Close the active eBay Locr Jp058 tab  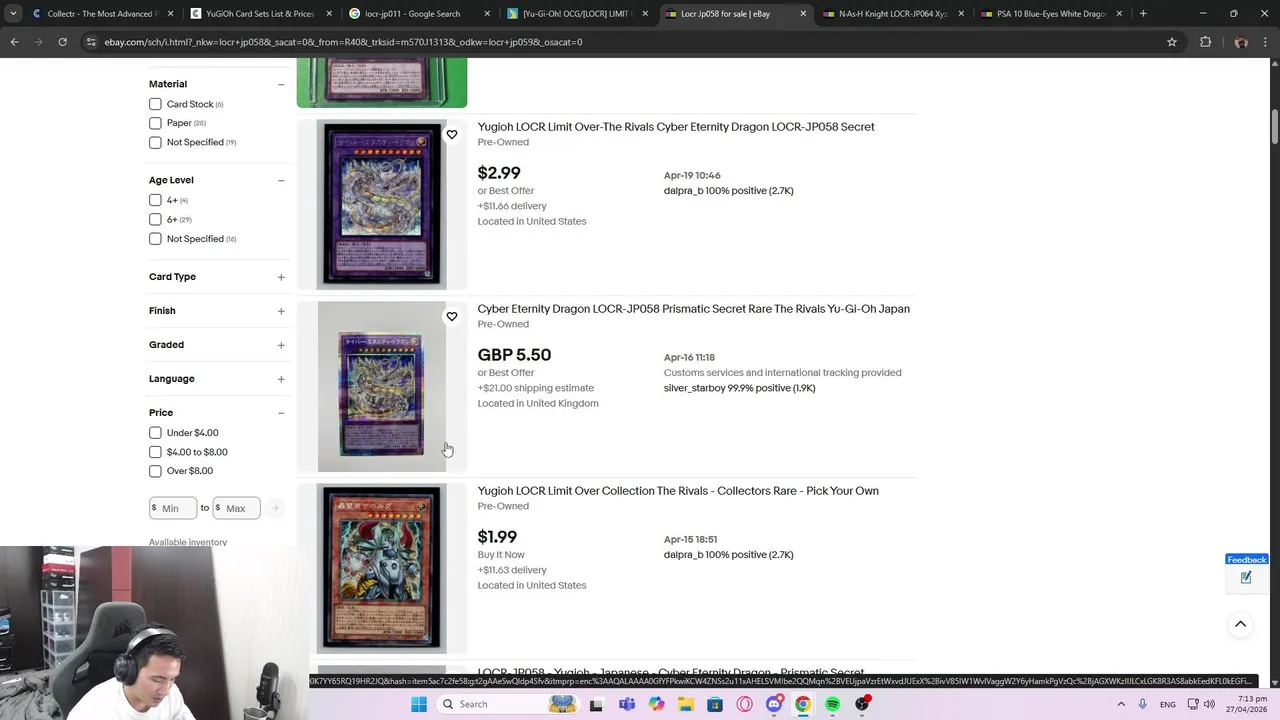pos(803,14)
